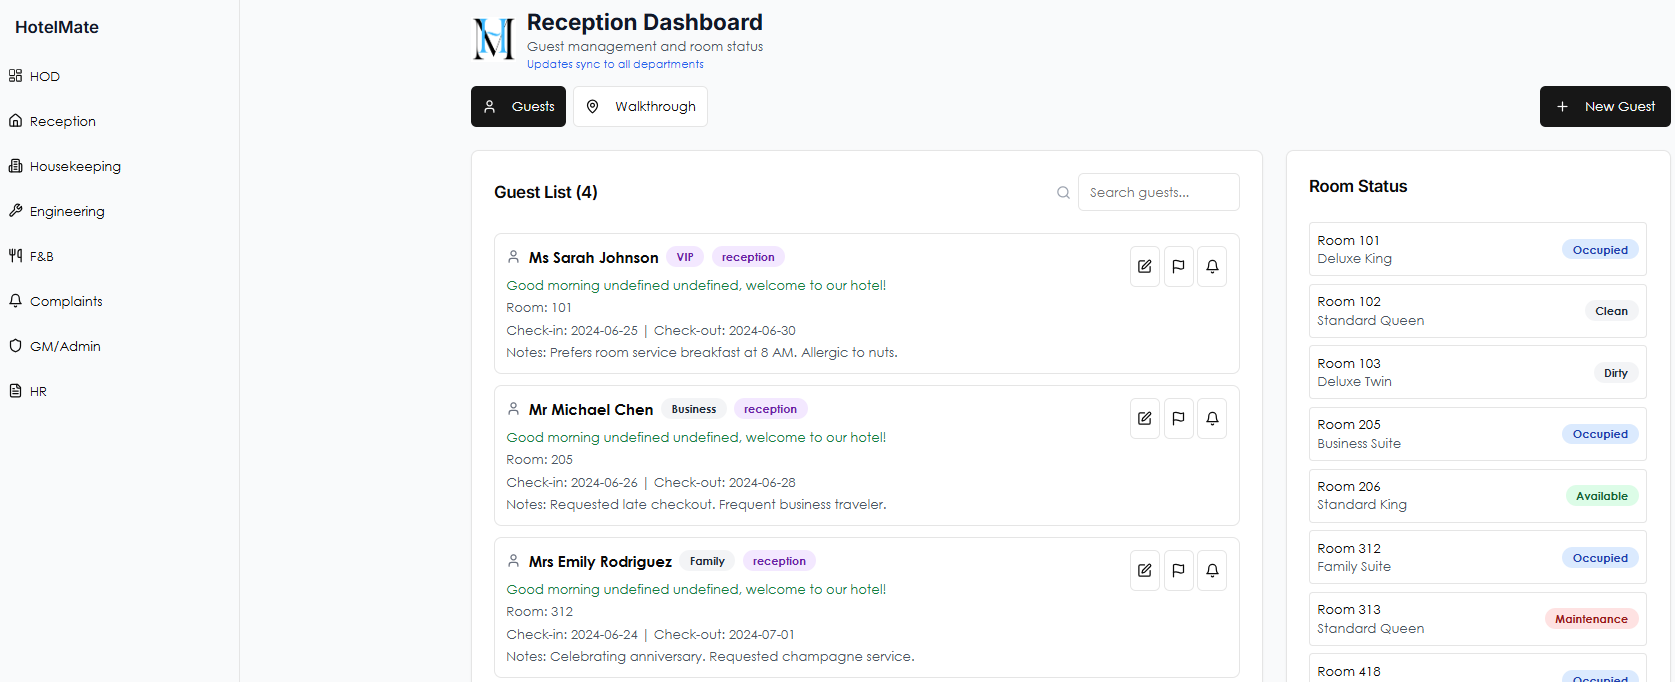Click Business badge on Michael Chen

tap(694, 409)
